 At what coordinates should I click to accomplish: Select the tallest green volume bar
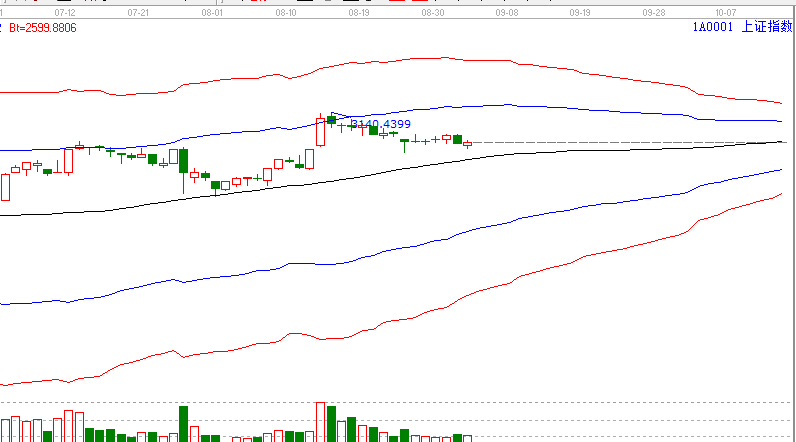[183, 422]
